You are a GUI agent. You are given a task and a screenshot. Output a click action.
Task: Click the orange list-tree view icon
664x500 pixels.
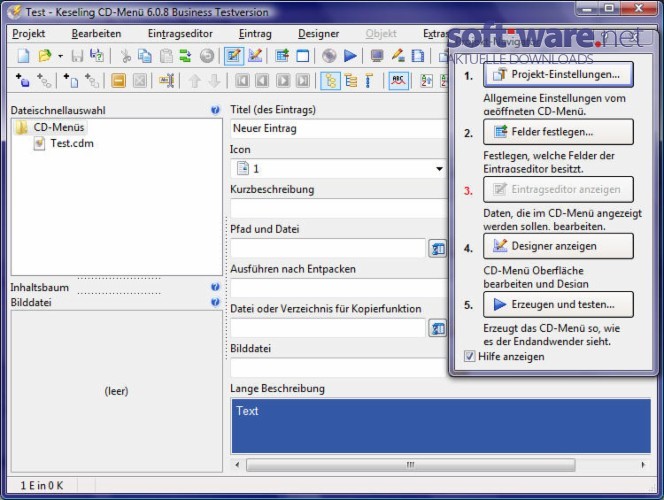tap(351, 80)
